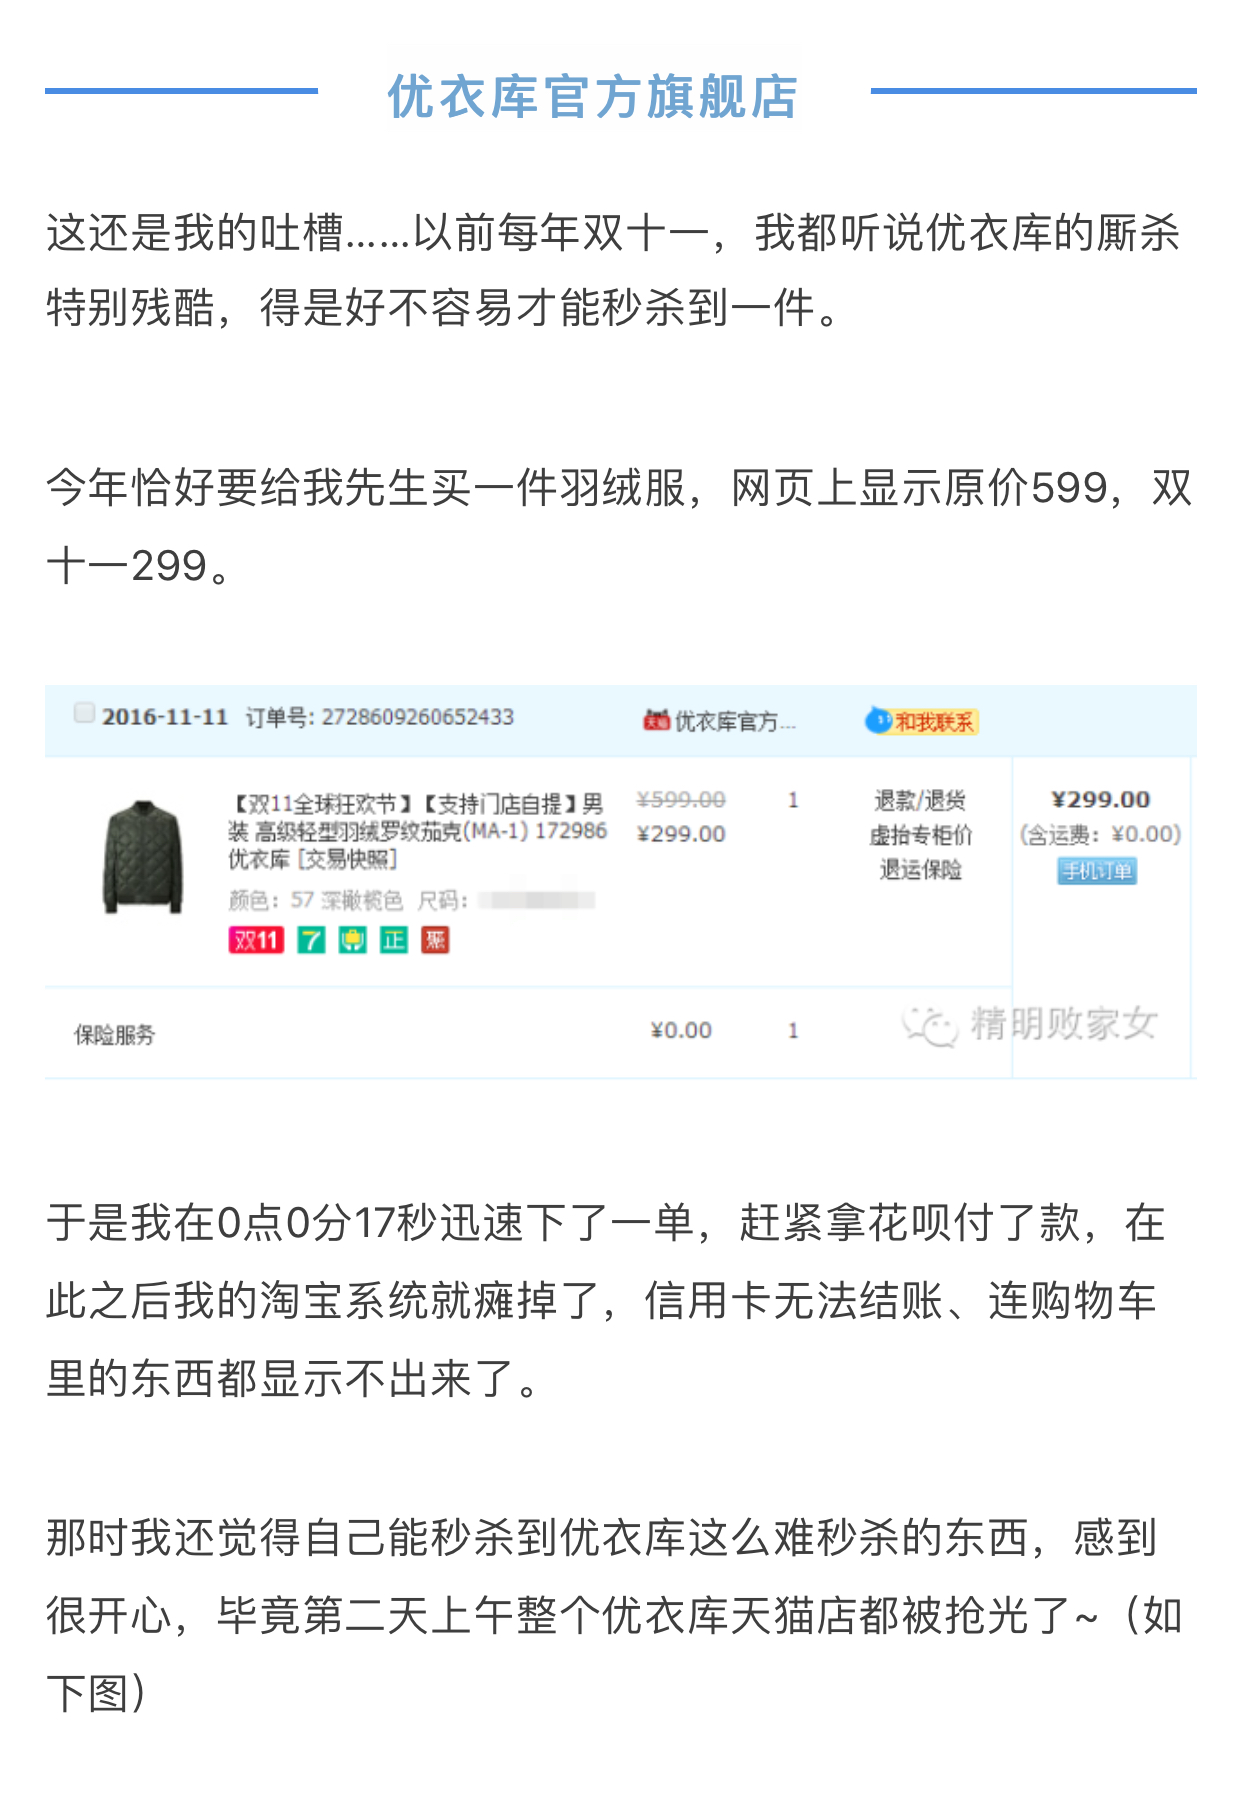Click the blue 手机订单 tag
The width and height of the screenshot is (1242, 1798).
click(x=1097, y=871)
